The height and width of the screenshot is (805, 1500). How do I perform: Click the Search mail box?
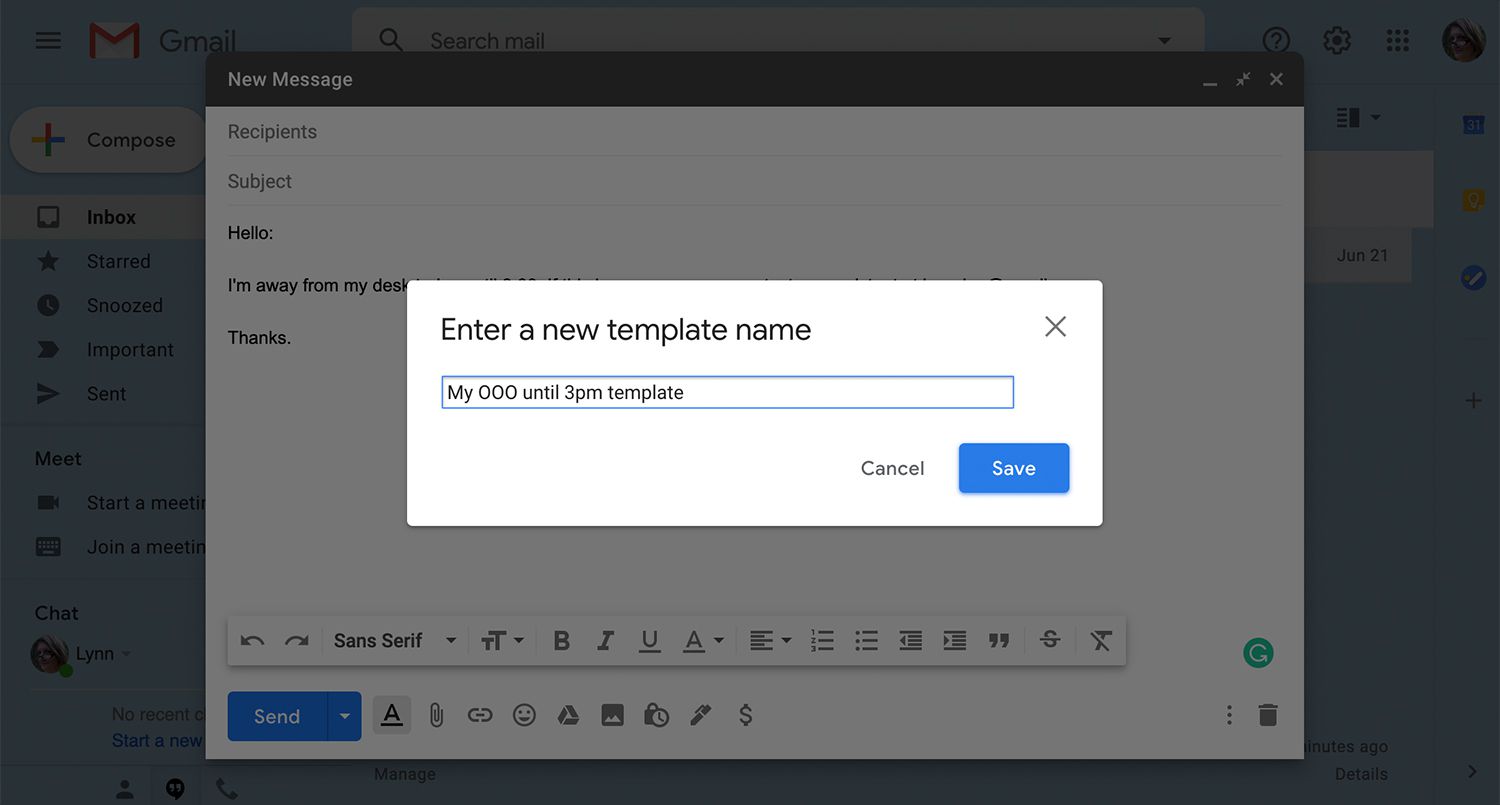780,41
